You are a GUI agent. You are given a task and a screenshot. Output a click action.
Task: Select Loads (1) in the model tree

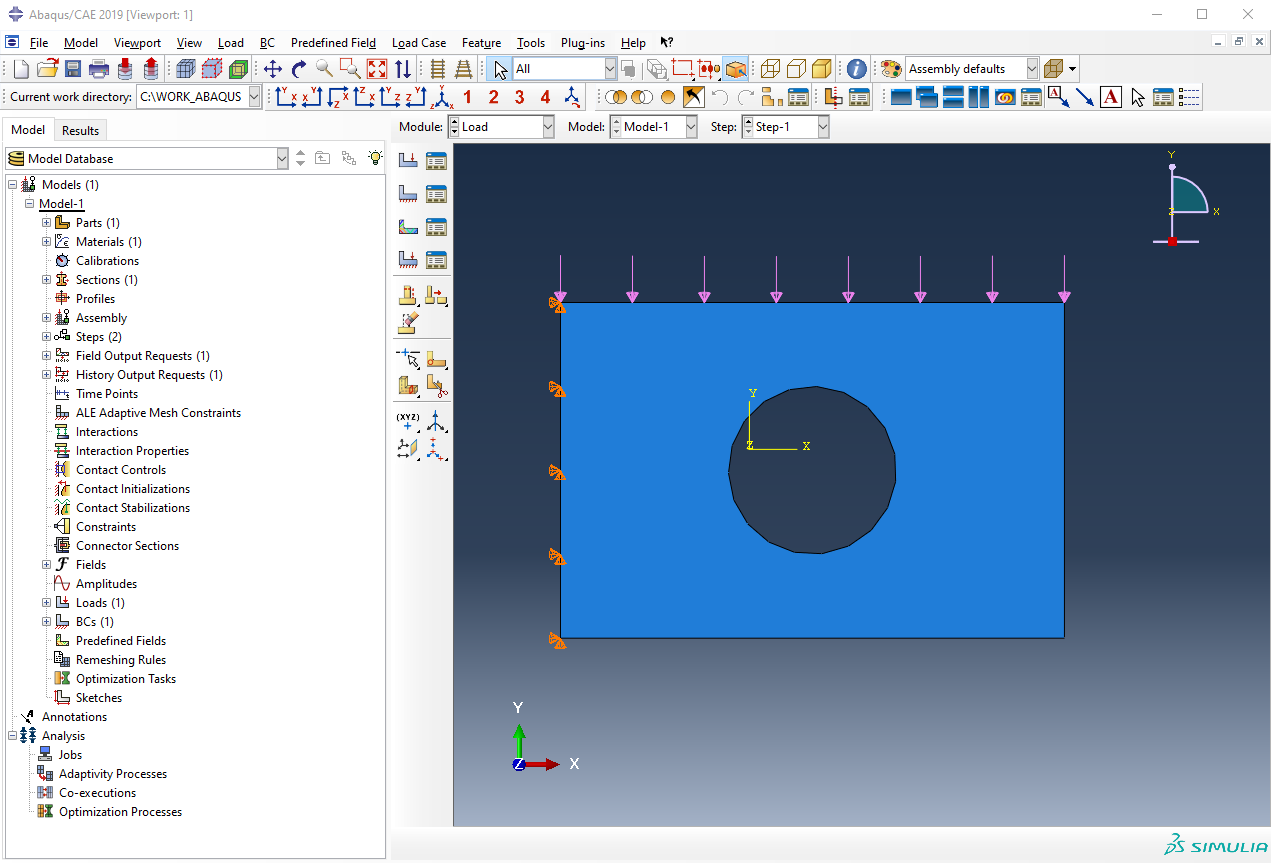[x=100, y=603]
